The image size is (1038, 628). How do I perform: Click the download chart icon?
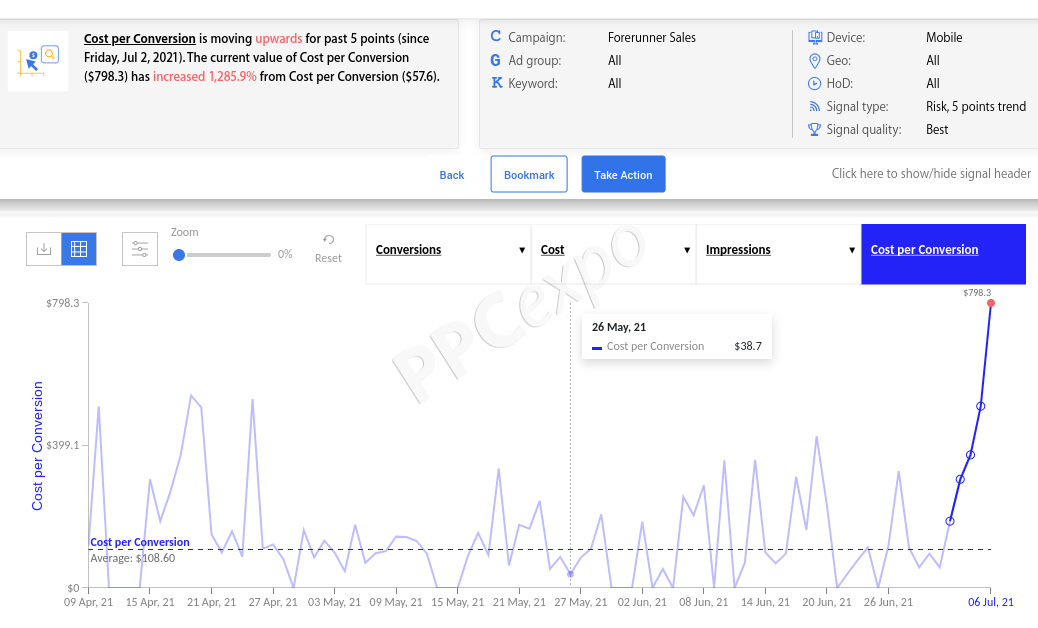point(44,249)
